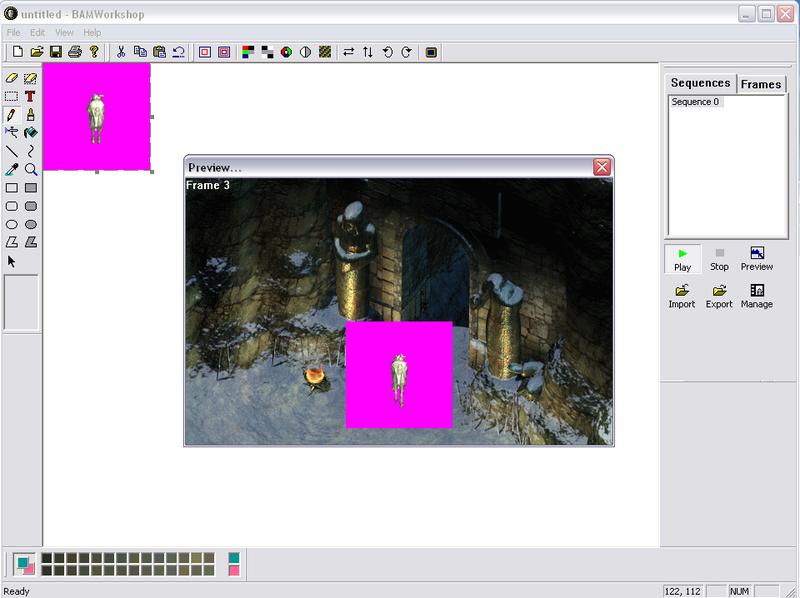The image size is (800, 598).
Task: Open the View menu
Action: [64, 33]
